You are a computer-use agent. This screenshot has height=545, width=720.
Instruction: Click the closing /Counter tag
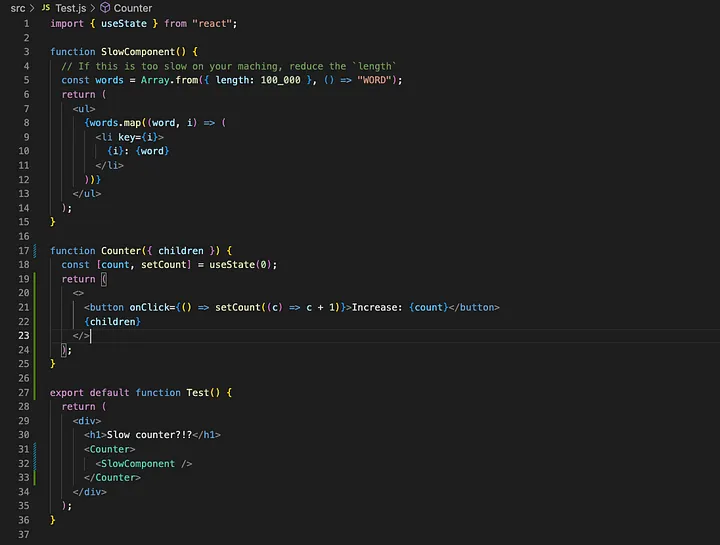coord(112,478)
